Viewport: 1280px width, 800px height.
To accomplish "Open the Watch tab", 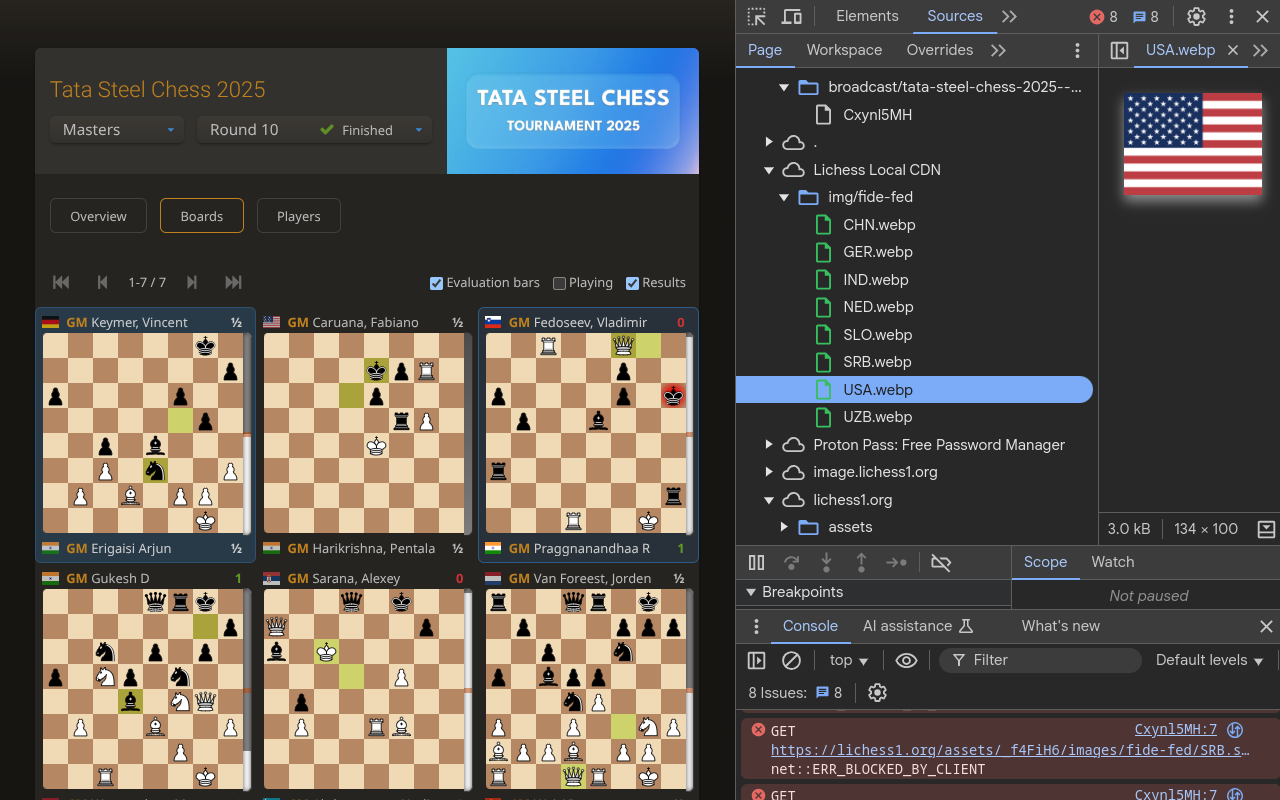I will 1113,562.
